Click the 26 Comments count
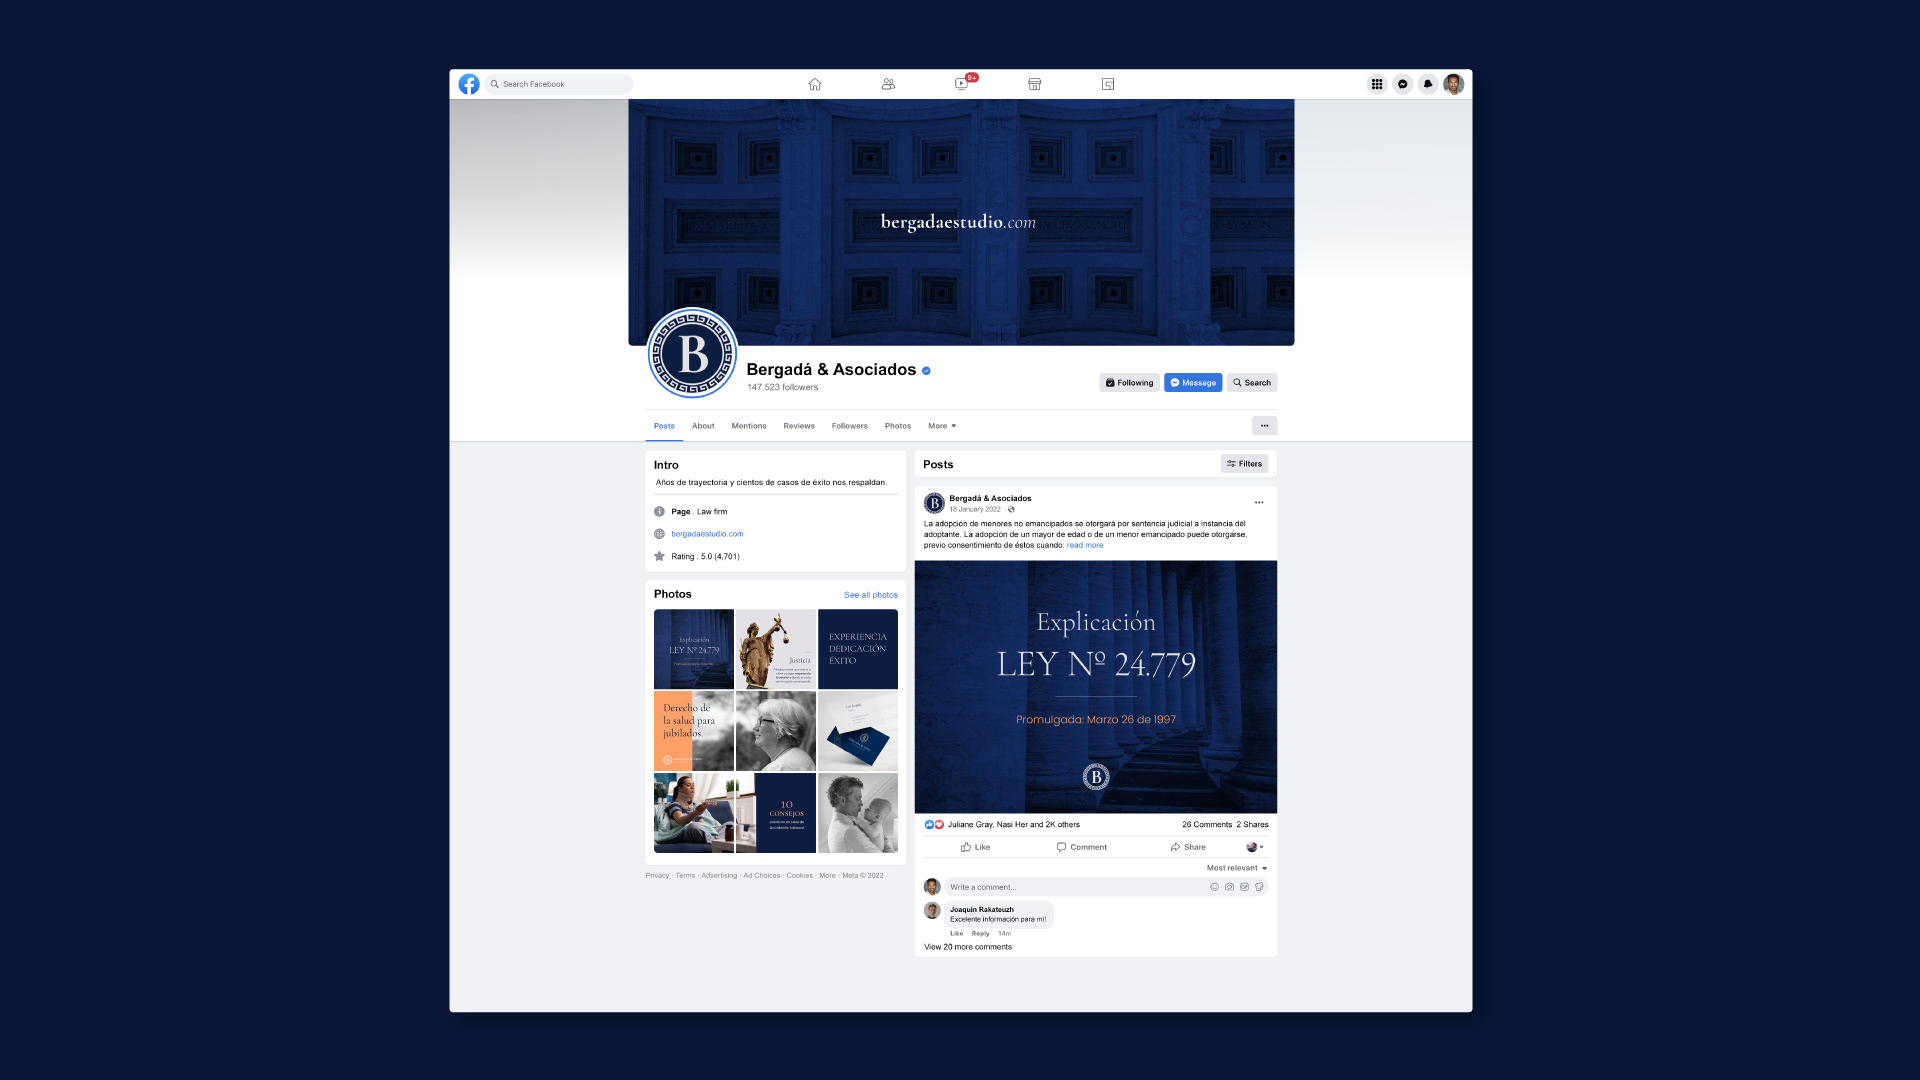The width and height of the screenshot is (1920, 1080). [x=1207, y=825]
